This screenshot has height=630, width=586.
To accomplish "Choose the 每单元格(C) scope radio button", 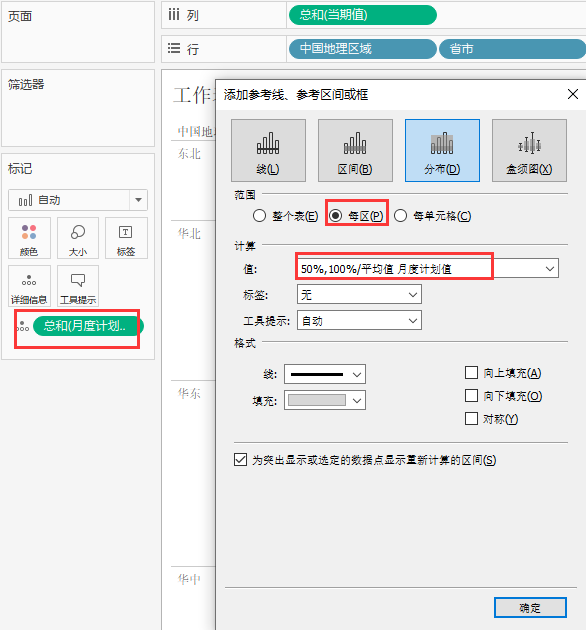I will coord(400,216).
